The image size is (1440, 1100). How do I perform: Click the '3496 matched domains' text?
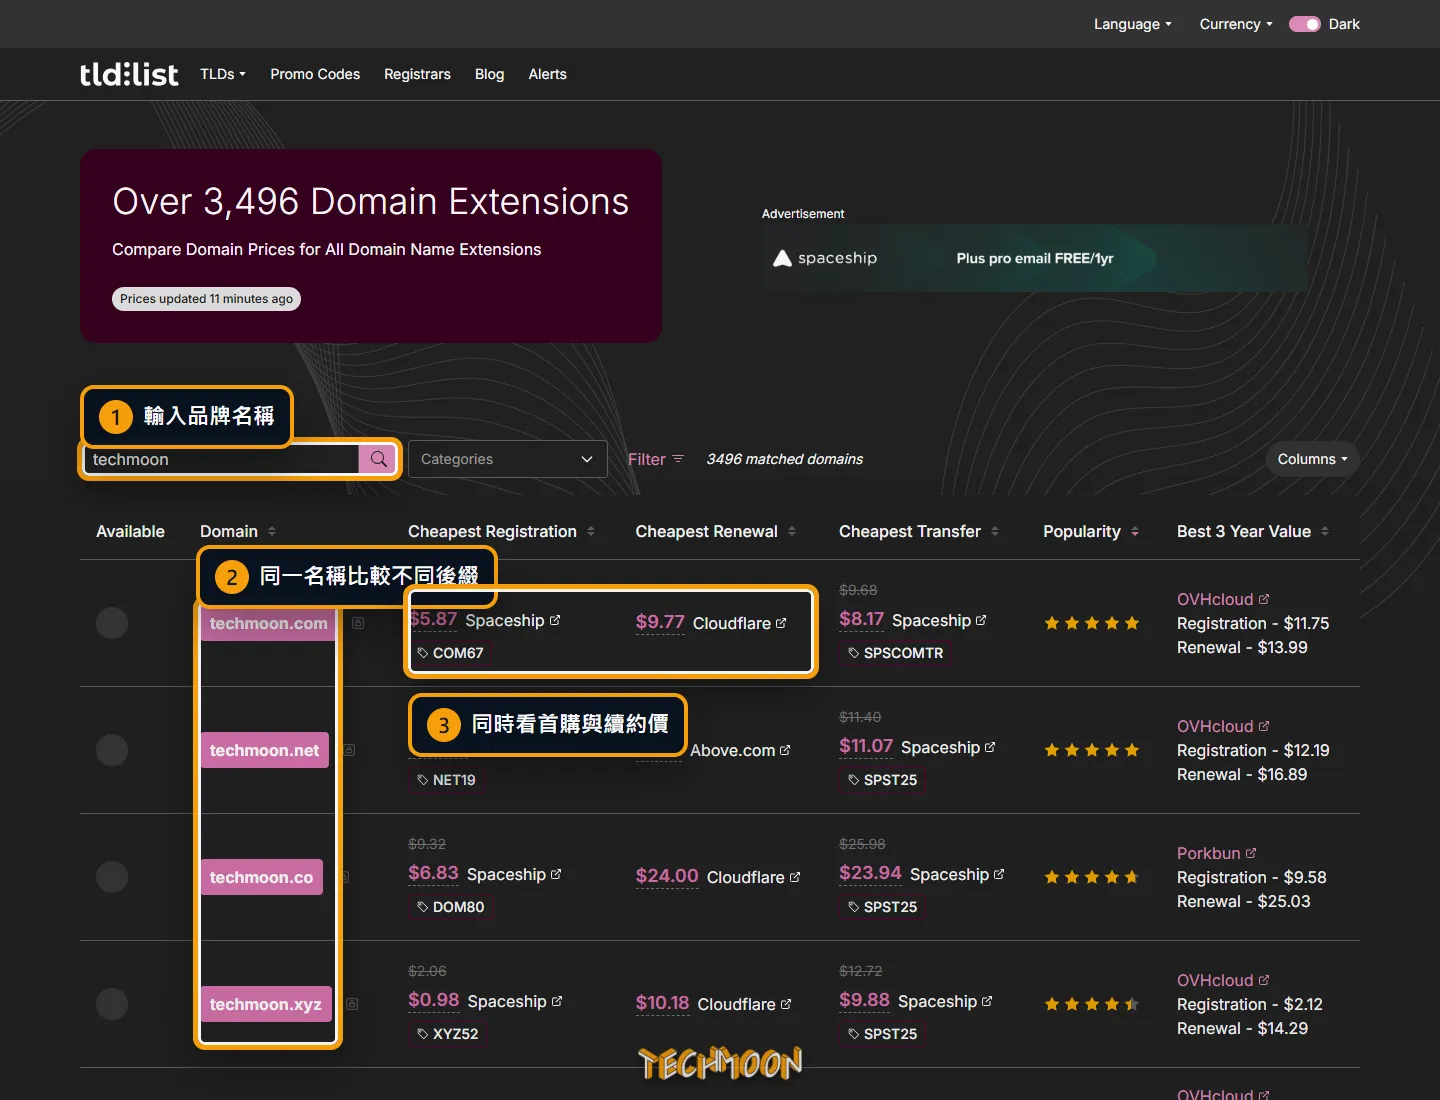[x=785, y=459]
